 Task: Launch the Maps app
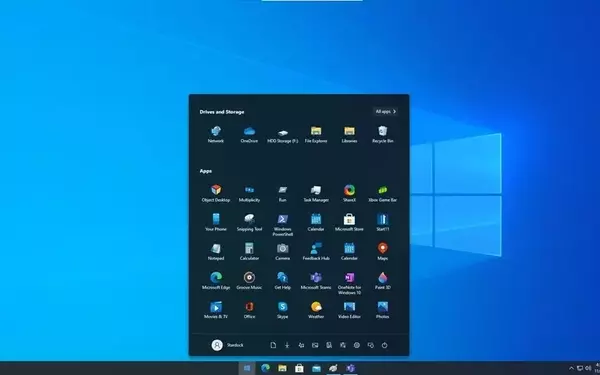383,251
